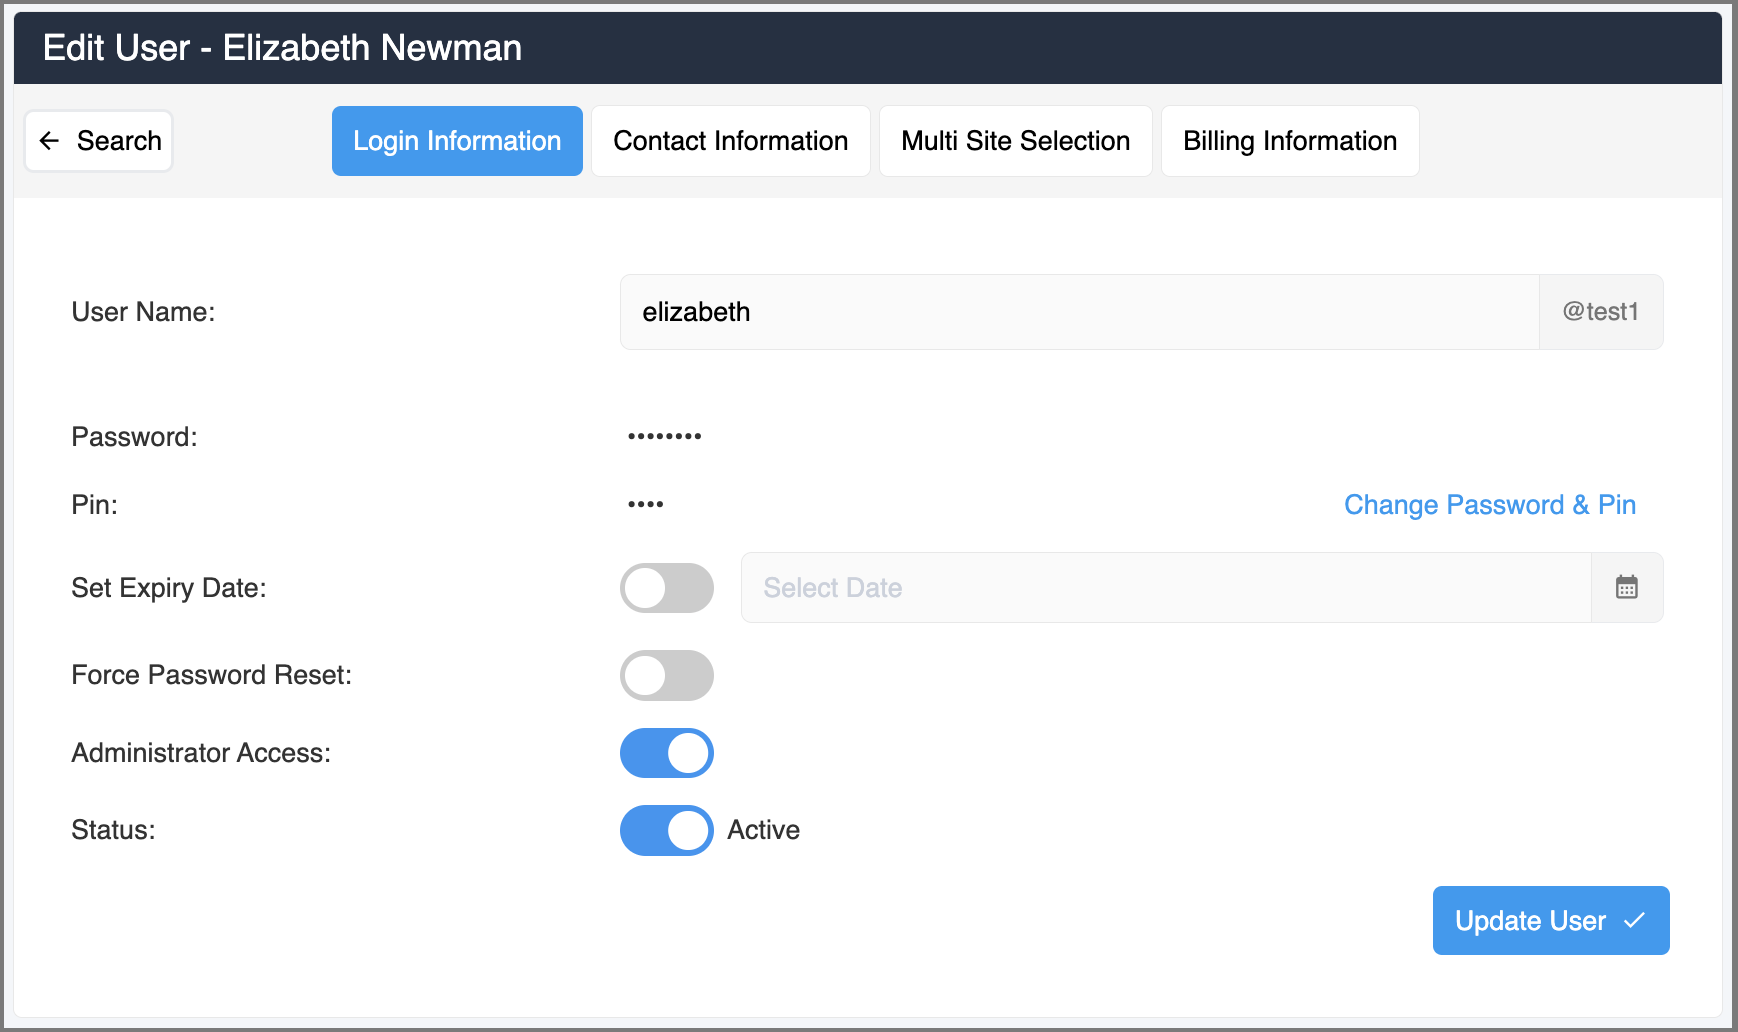Open the calendar date picker icon

click(x=1627, y=587)
